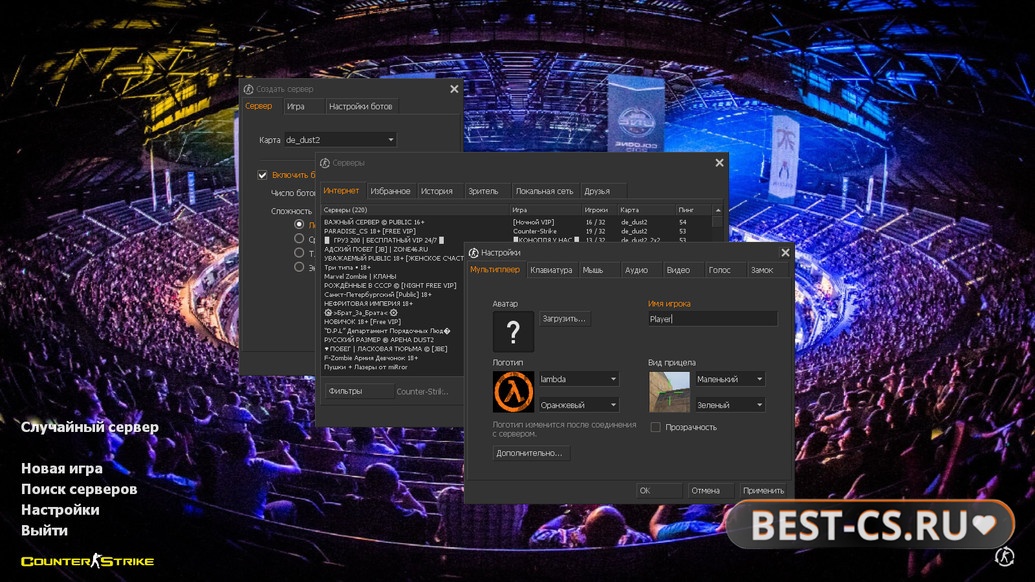This screenshot has height=582, width=1035.
Task: Click the Counter-Strike logo at bottom left
Action: (87, 562)
